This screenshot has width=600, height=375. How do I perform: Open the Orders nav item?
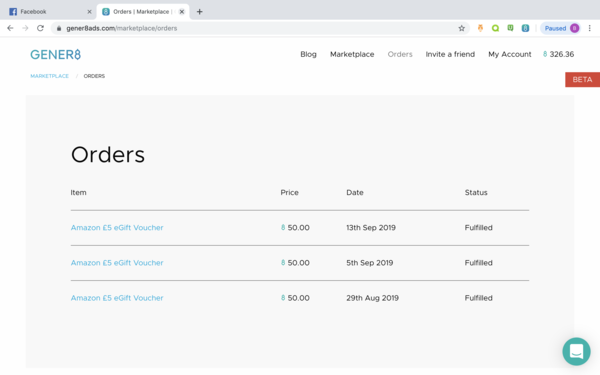(x=400, y=54)
